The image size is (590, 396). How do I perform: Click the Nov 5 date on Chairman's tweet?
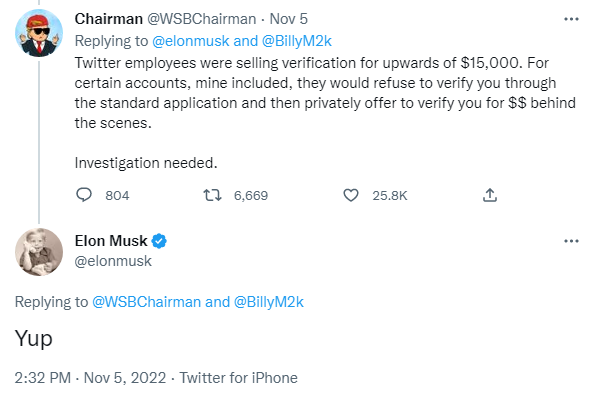[289, 19]
